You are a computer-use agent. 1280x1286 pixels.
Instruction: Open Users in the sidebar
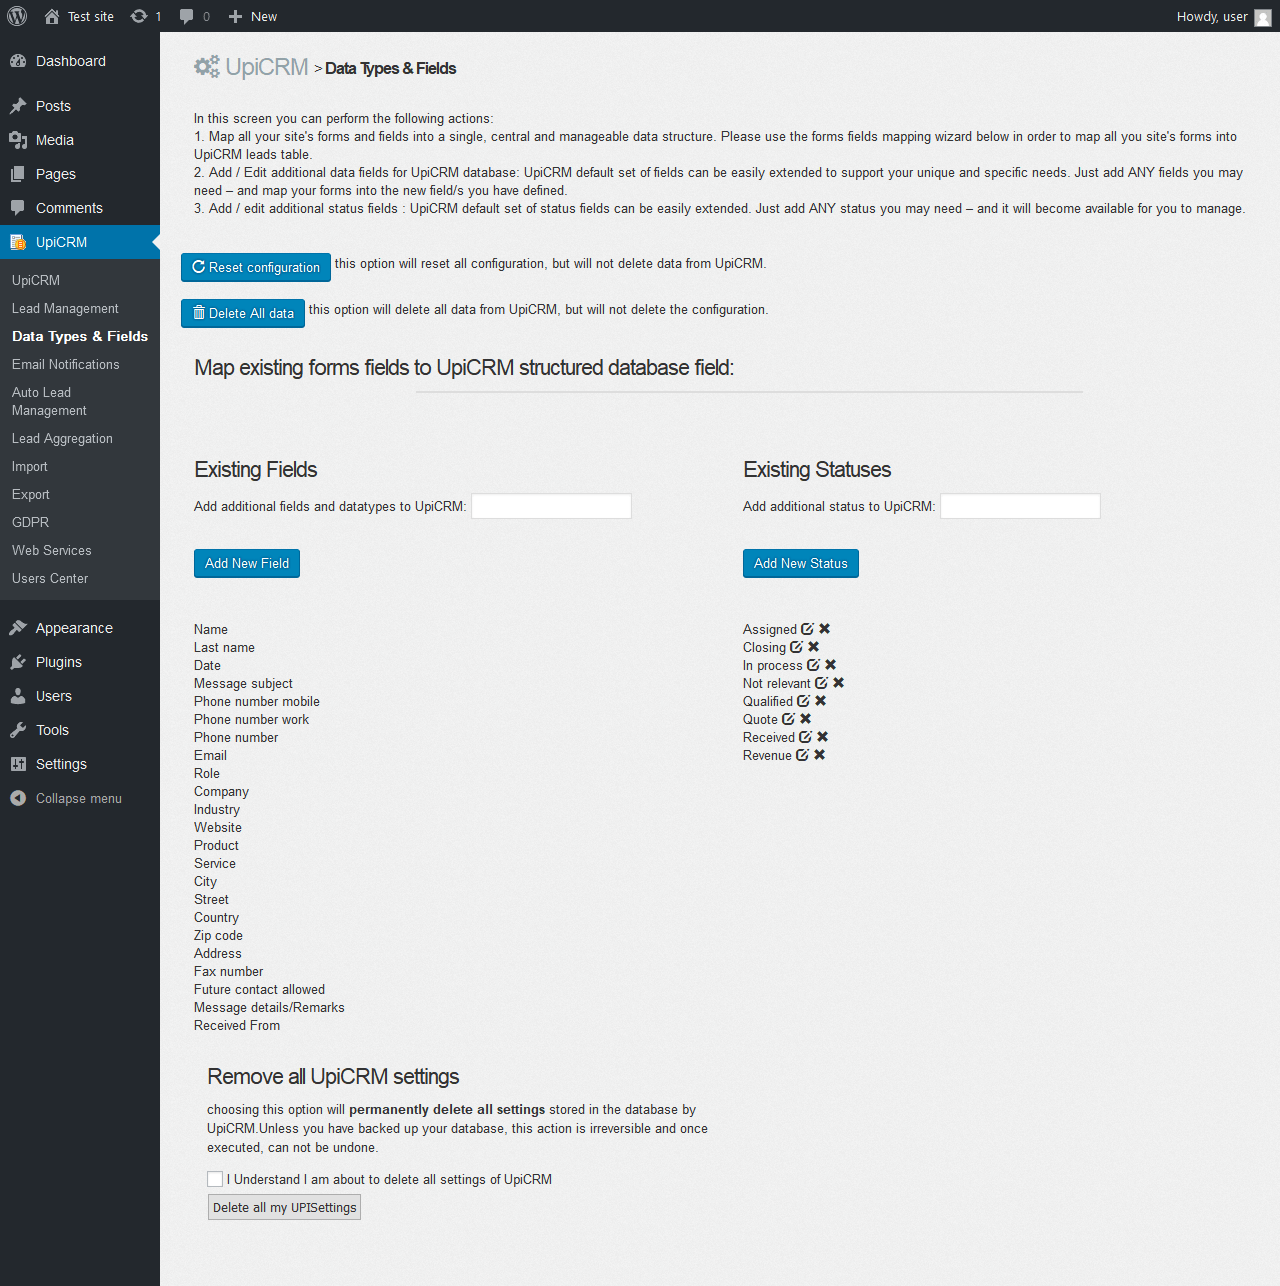(80, 696)
